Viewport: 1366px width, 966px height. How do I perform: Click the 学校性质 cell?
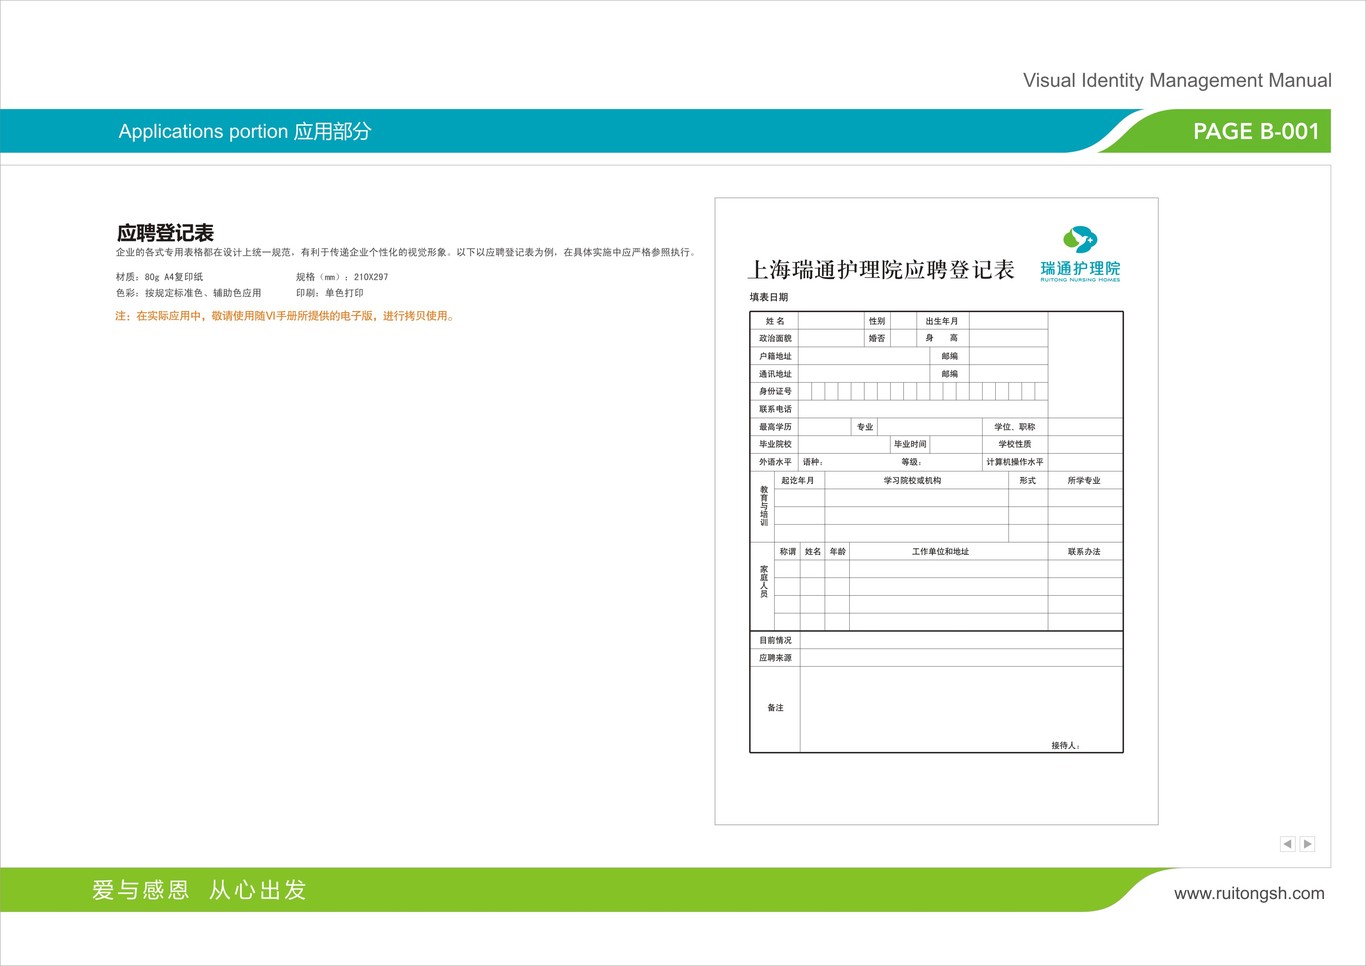[x=1015, y=444]
